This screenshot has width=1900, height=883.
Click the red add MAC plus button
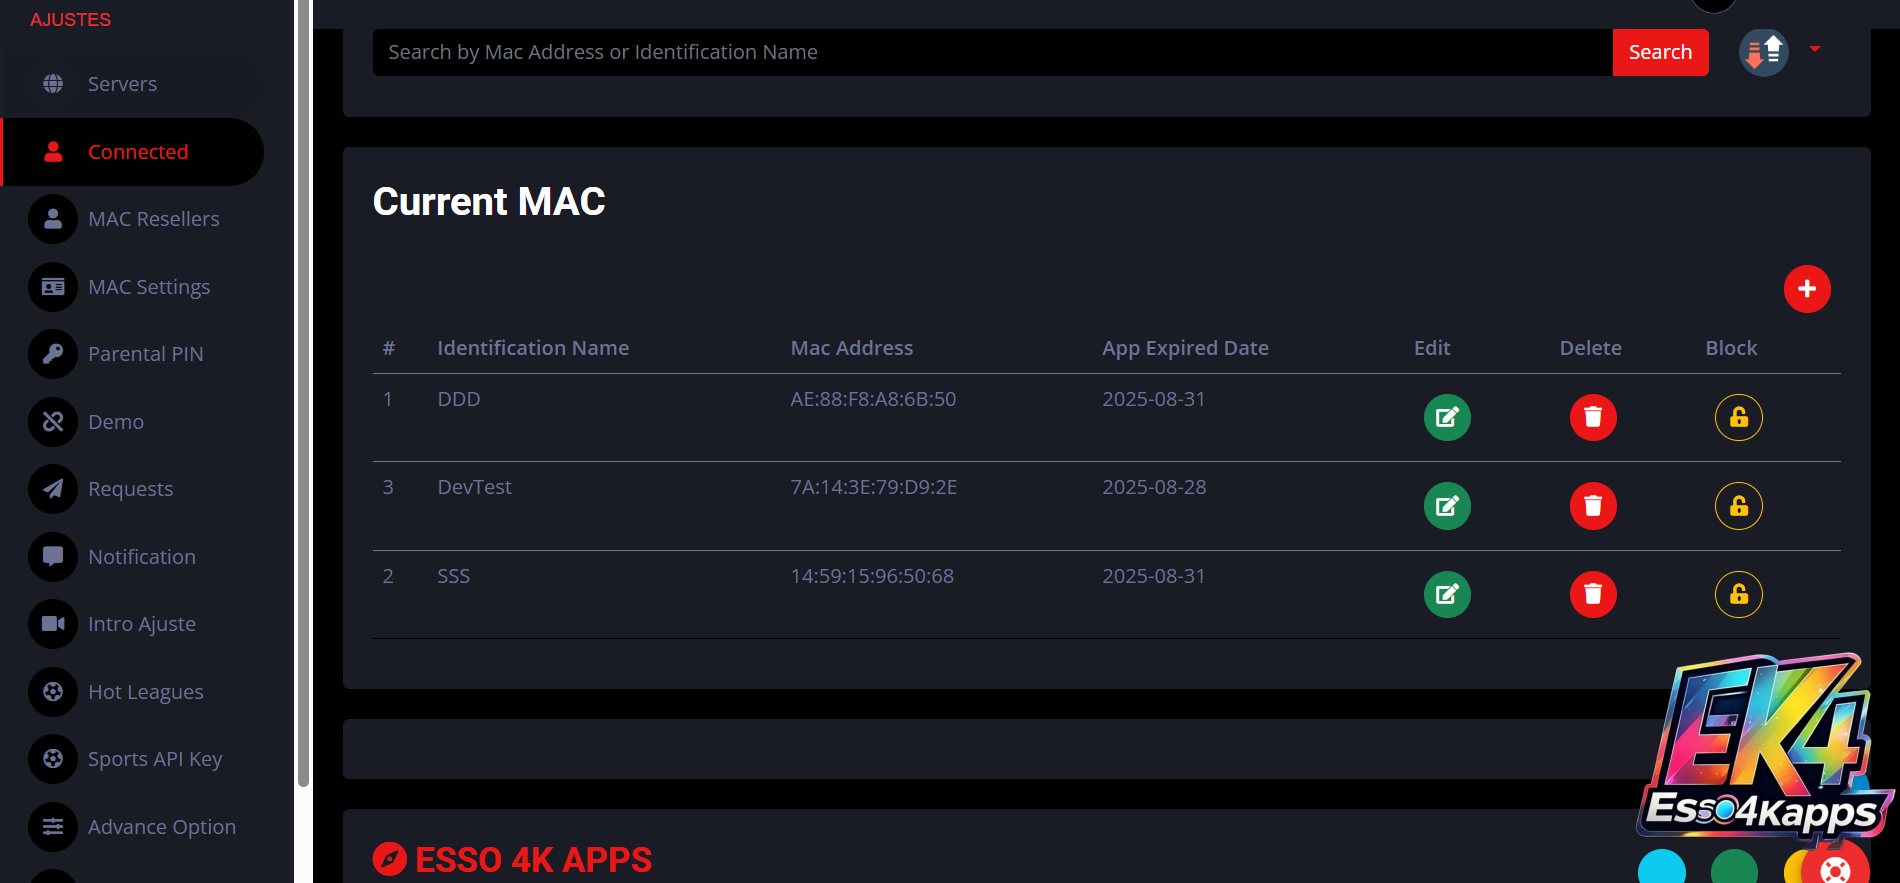click(x=1806, y=289)
